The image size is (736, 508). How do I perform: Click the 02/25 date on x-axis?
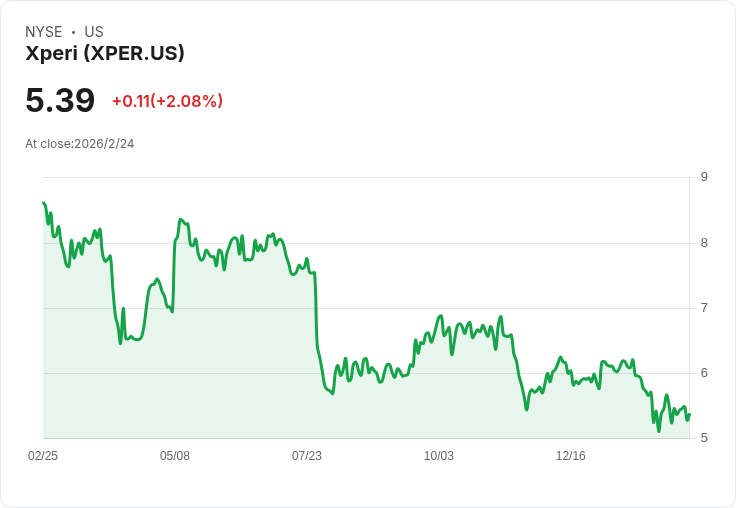(43, 456)
